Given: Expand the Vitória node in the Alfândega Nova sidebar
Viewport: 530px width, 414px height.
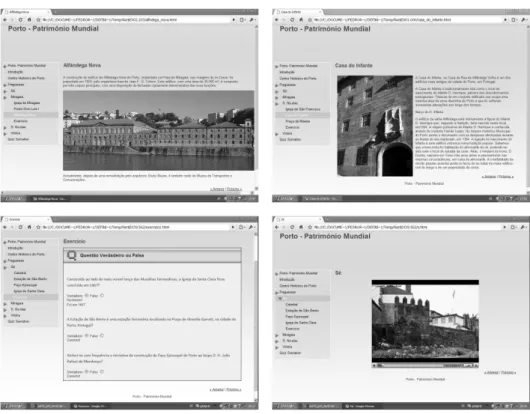Looking at the screenshot, I should coord(5,134).
